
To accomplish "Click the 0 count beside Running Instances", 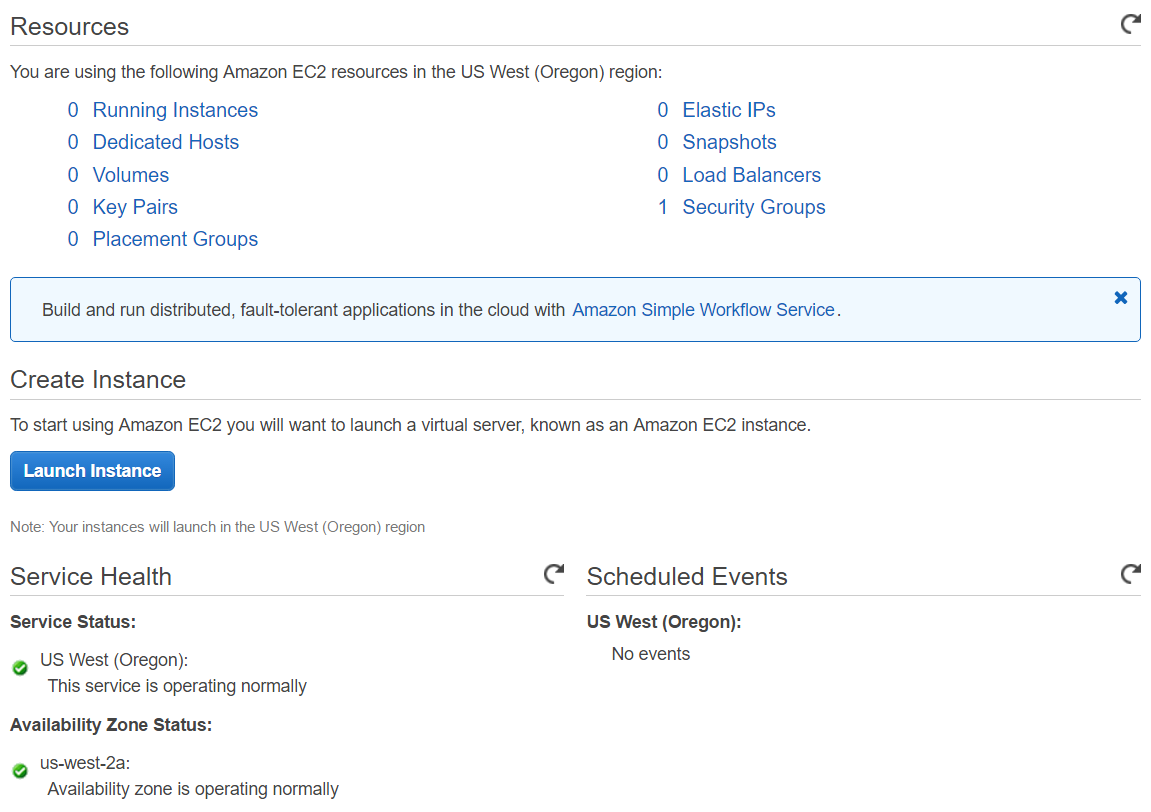I will pyautogui.click(x=73, y=110).
